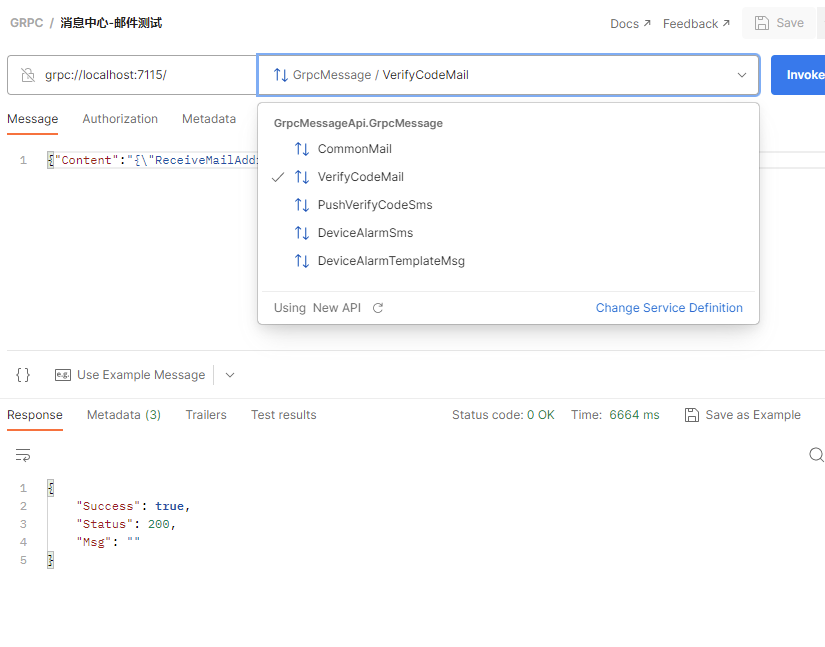Click the refresh icon next to New API
The height and width of the screenshot is (647, 825).
378,308
